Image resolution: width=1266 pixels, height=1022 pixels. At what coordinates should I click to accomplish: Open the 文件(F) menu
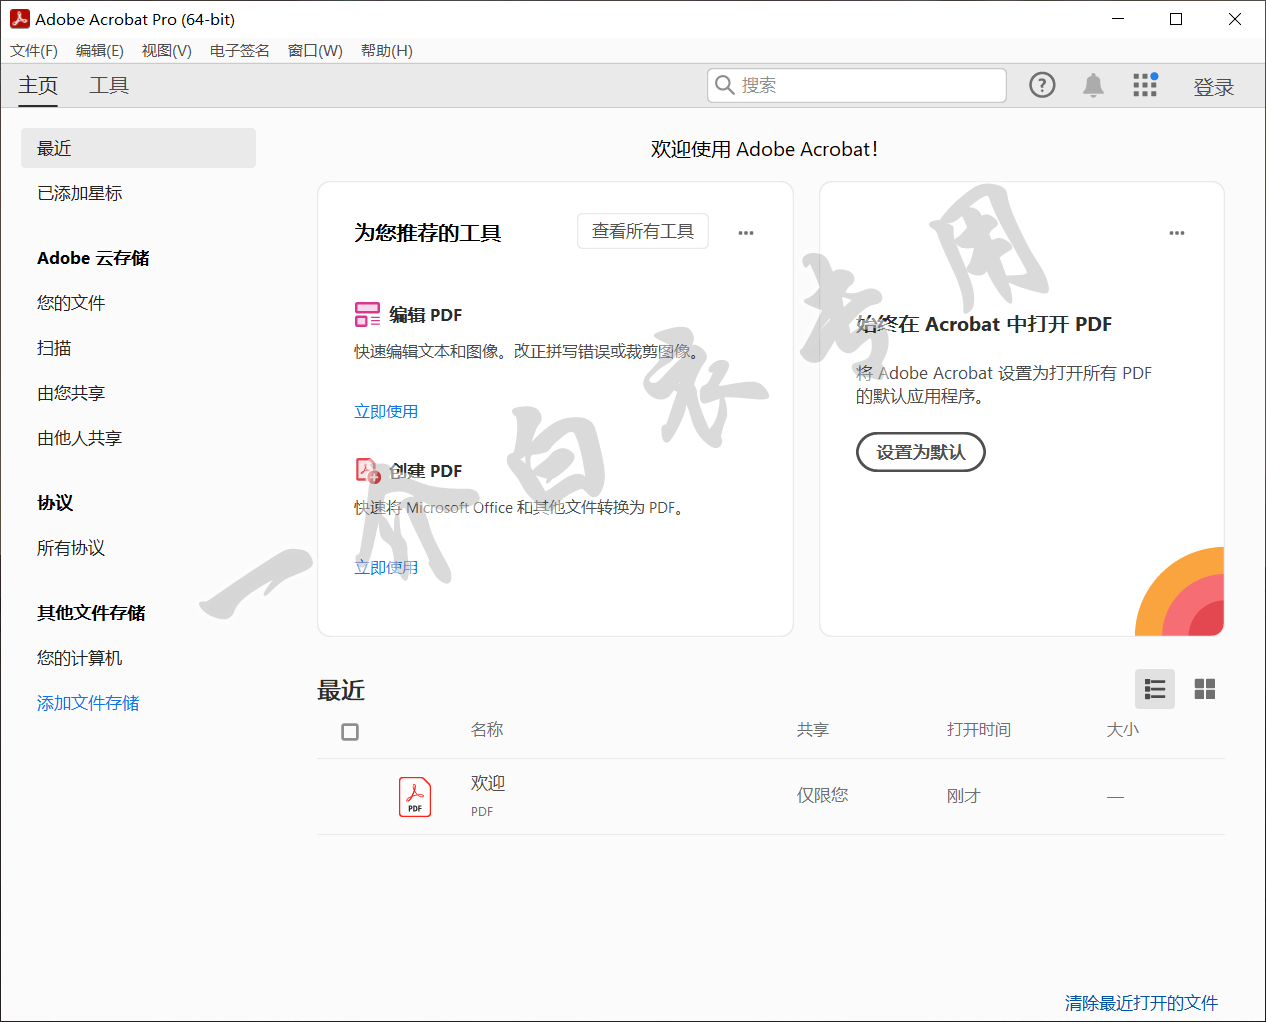pos(34,51)
